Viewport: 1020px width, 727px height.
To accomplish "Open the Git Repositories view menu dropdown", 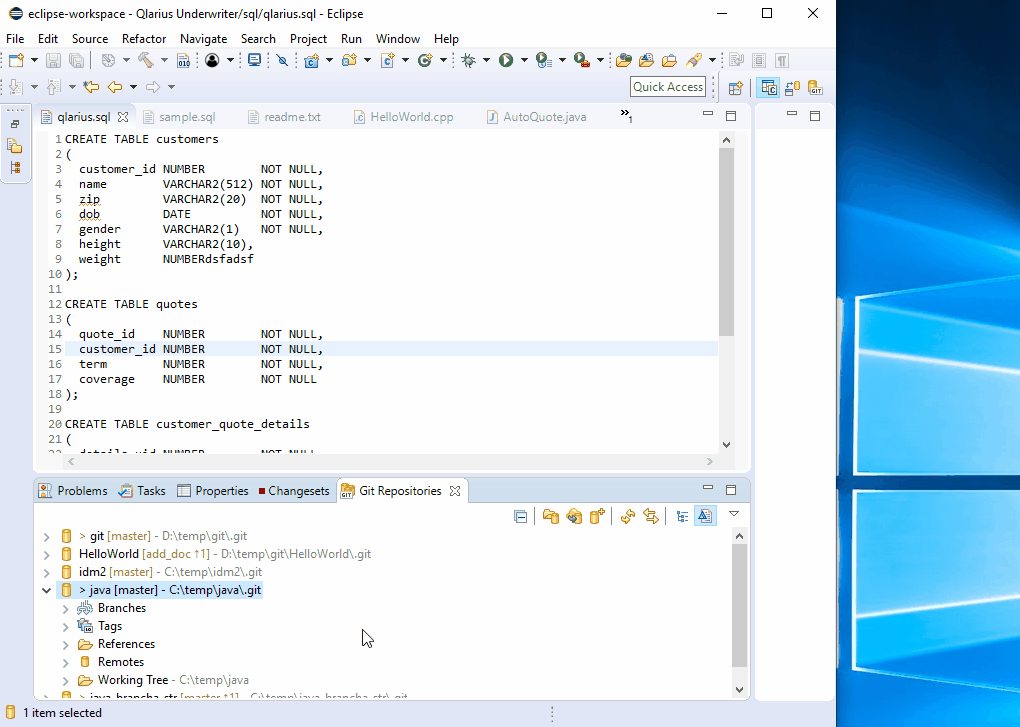I will (734, 514).
